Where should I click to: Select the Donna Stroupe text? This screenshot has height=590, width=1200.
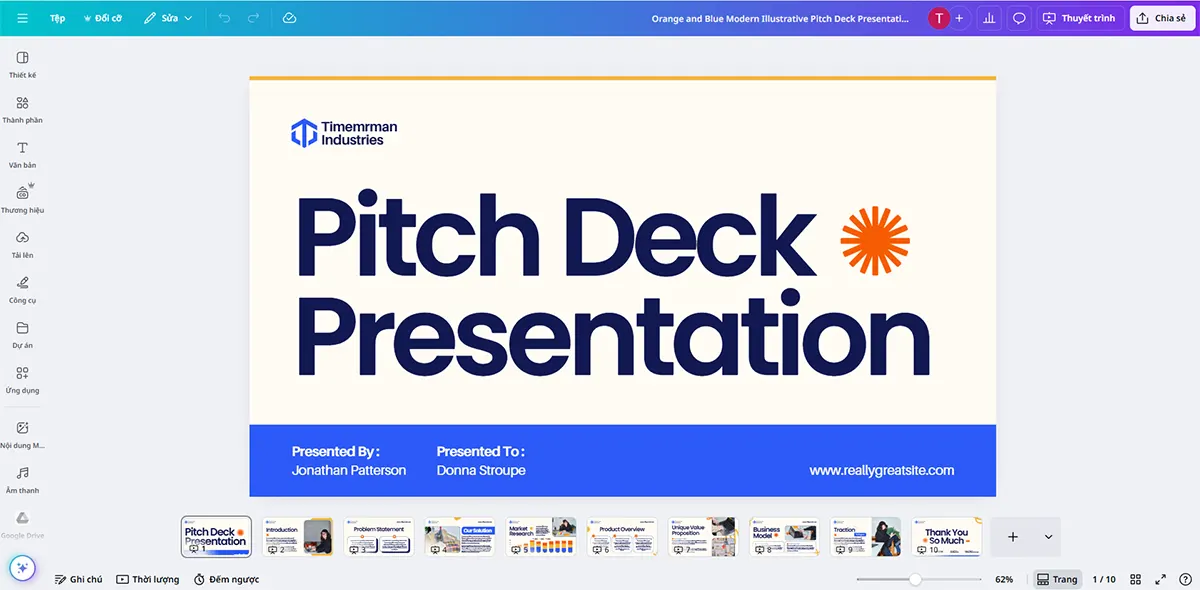[481, 470]
